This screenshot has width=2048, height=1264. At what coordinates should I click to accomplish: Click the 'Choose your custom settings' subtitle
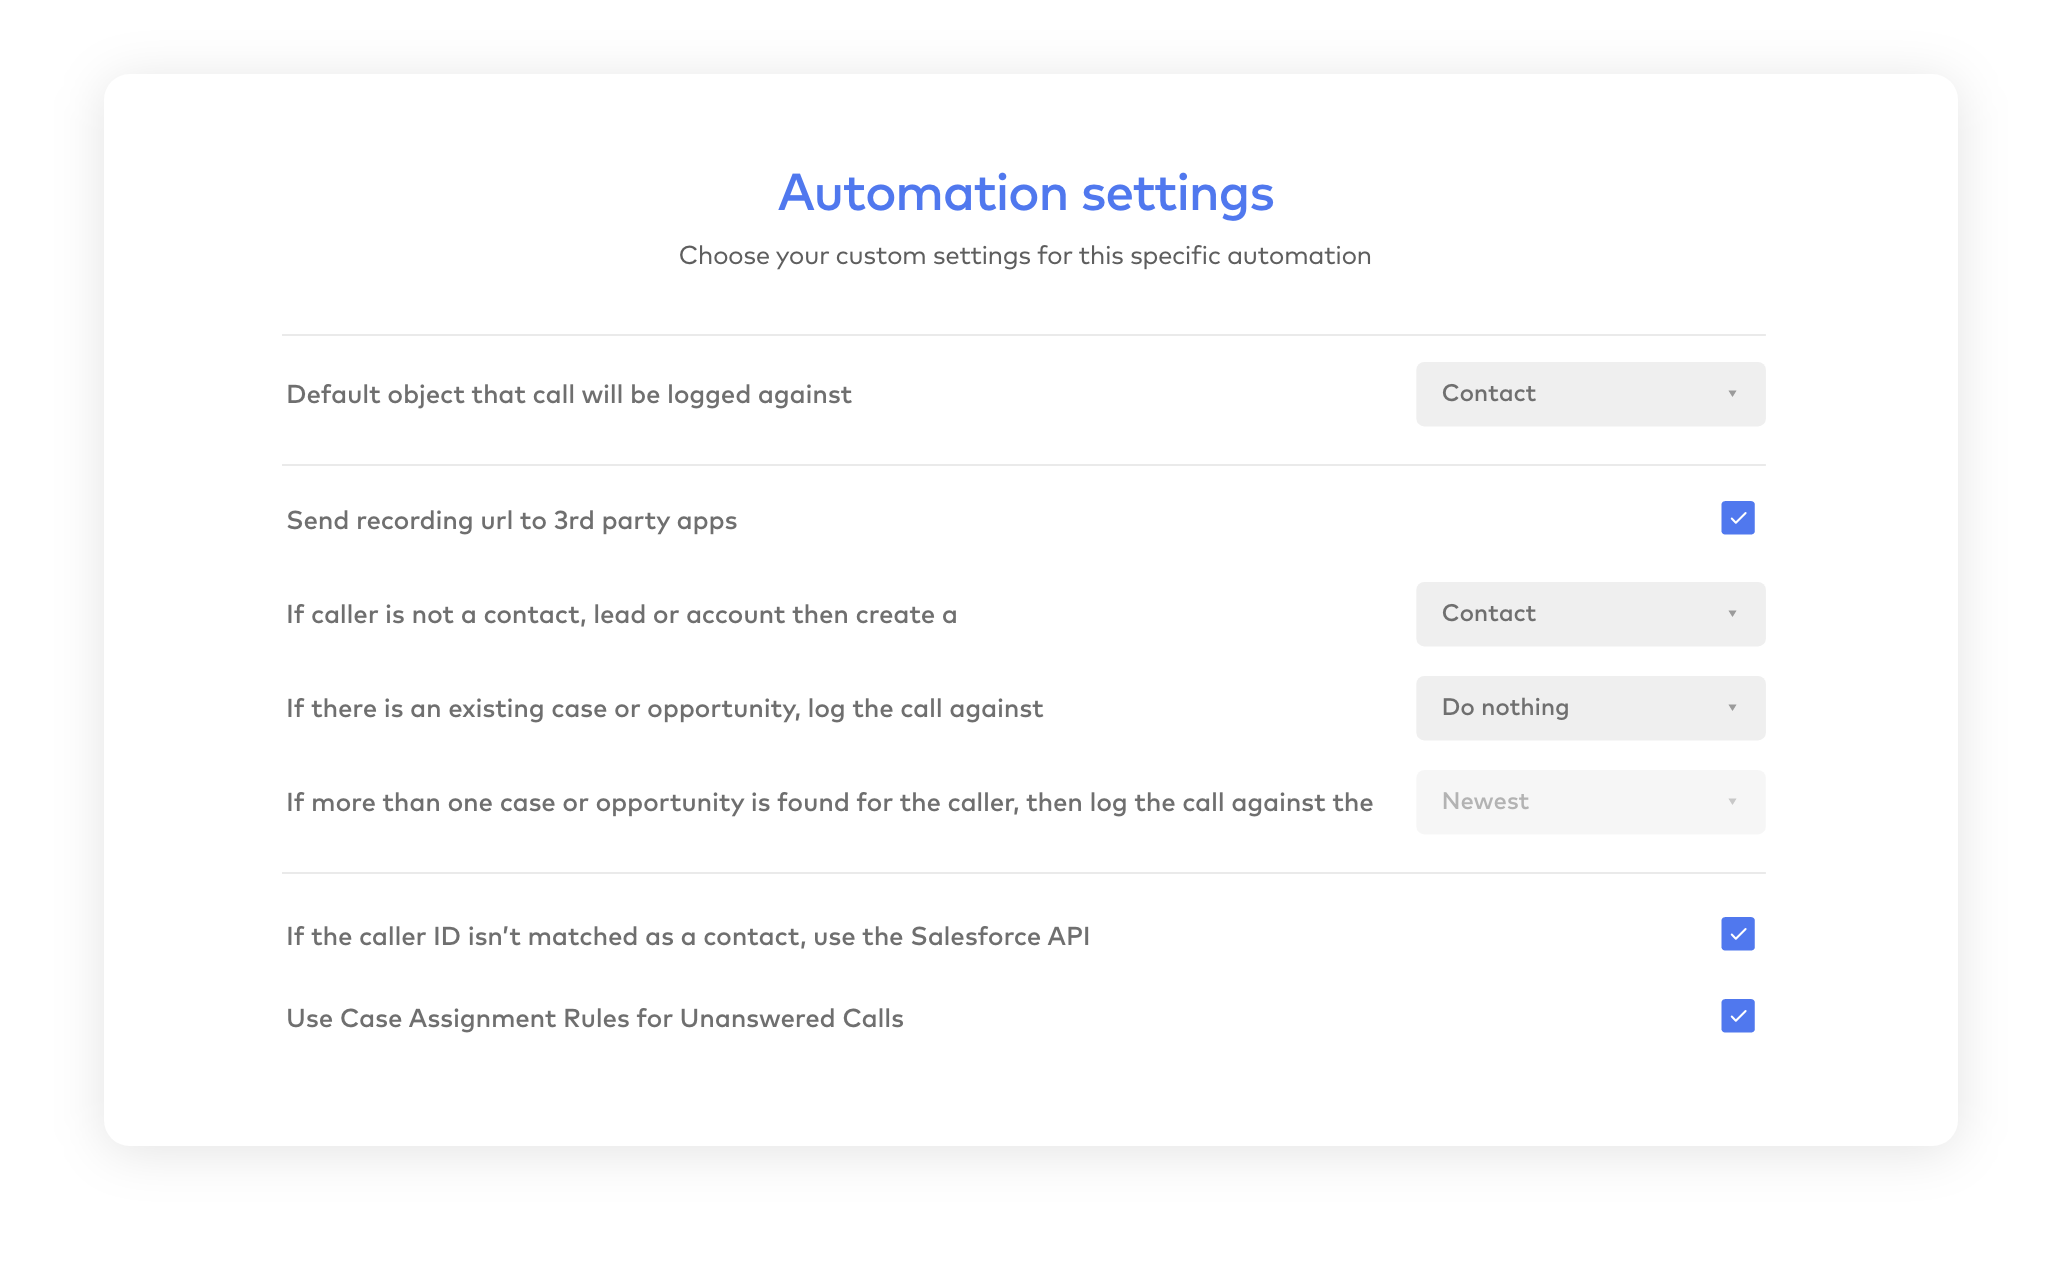click(1024, 256)
